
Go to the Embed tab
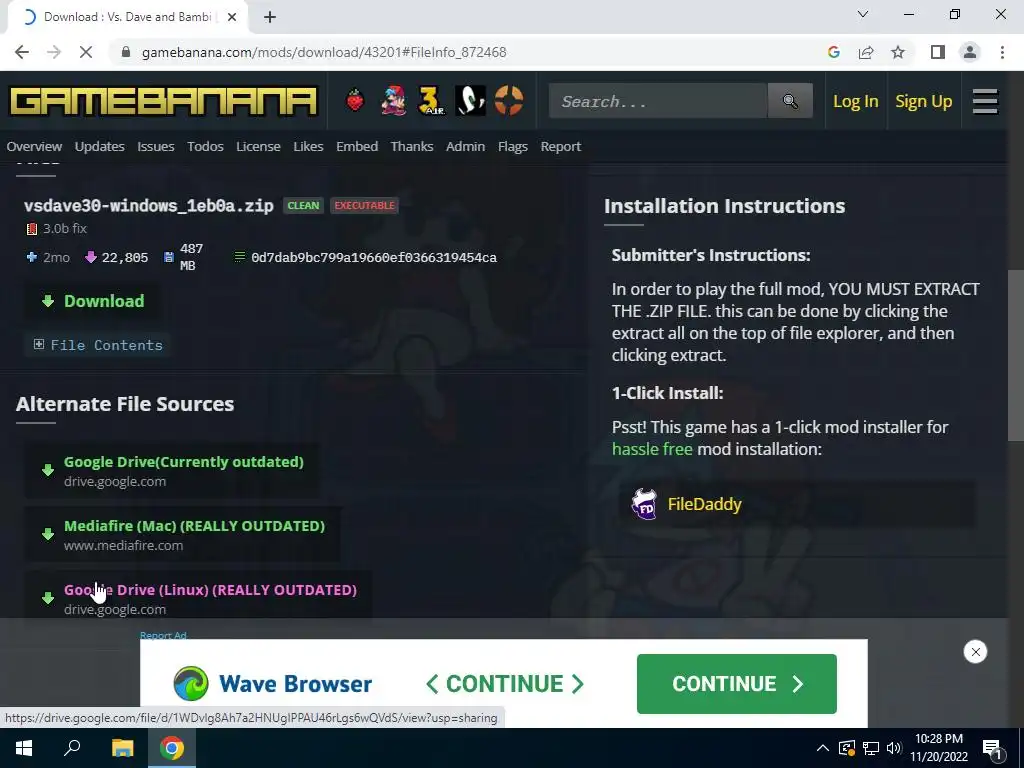coord(357,146)
